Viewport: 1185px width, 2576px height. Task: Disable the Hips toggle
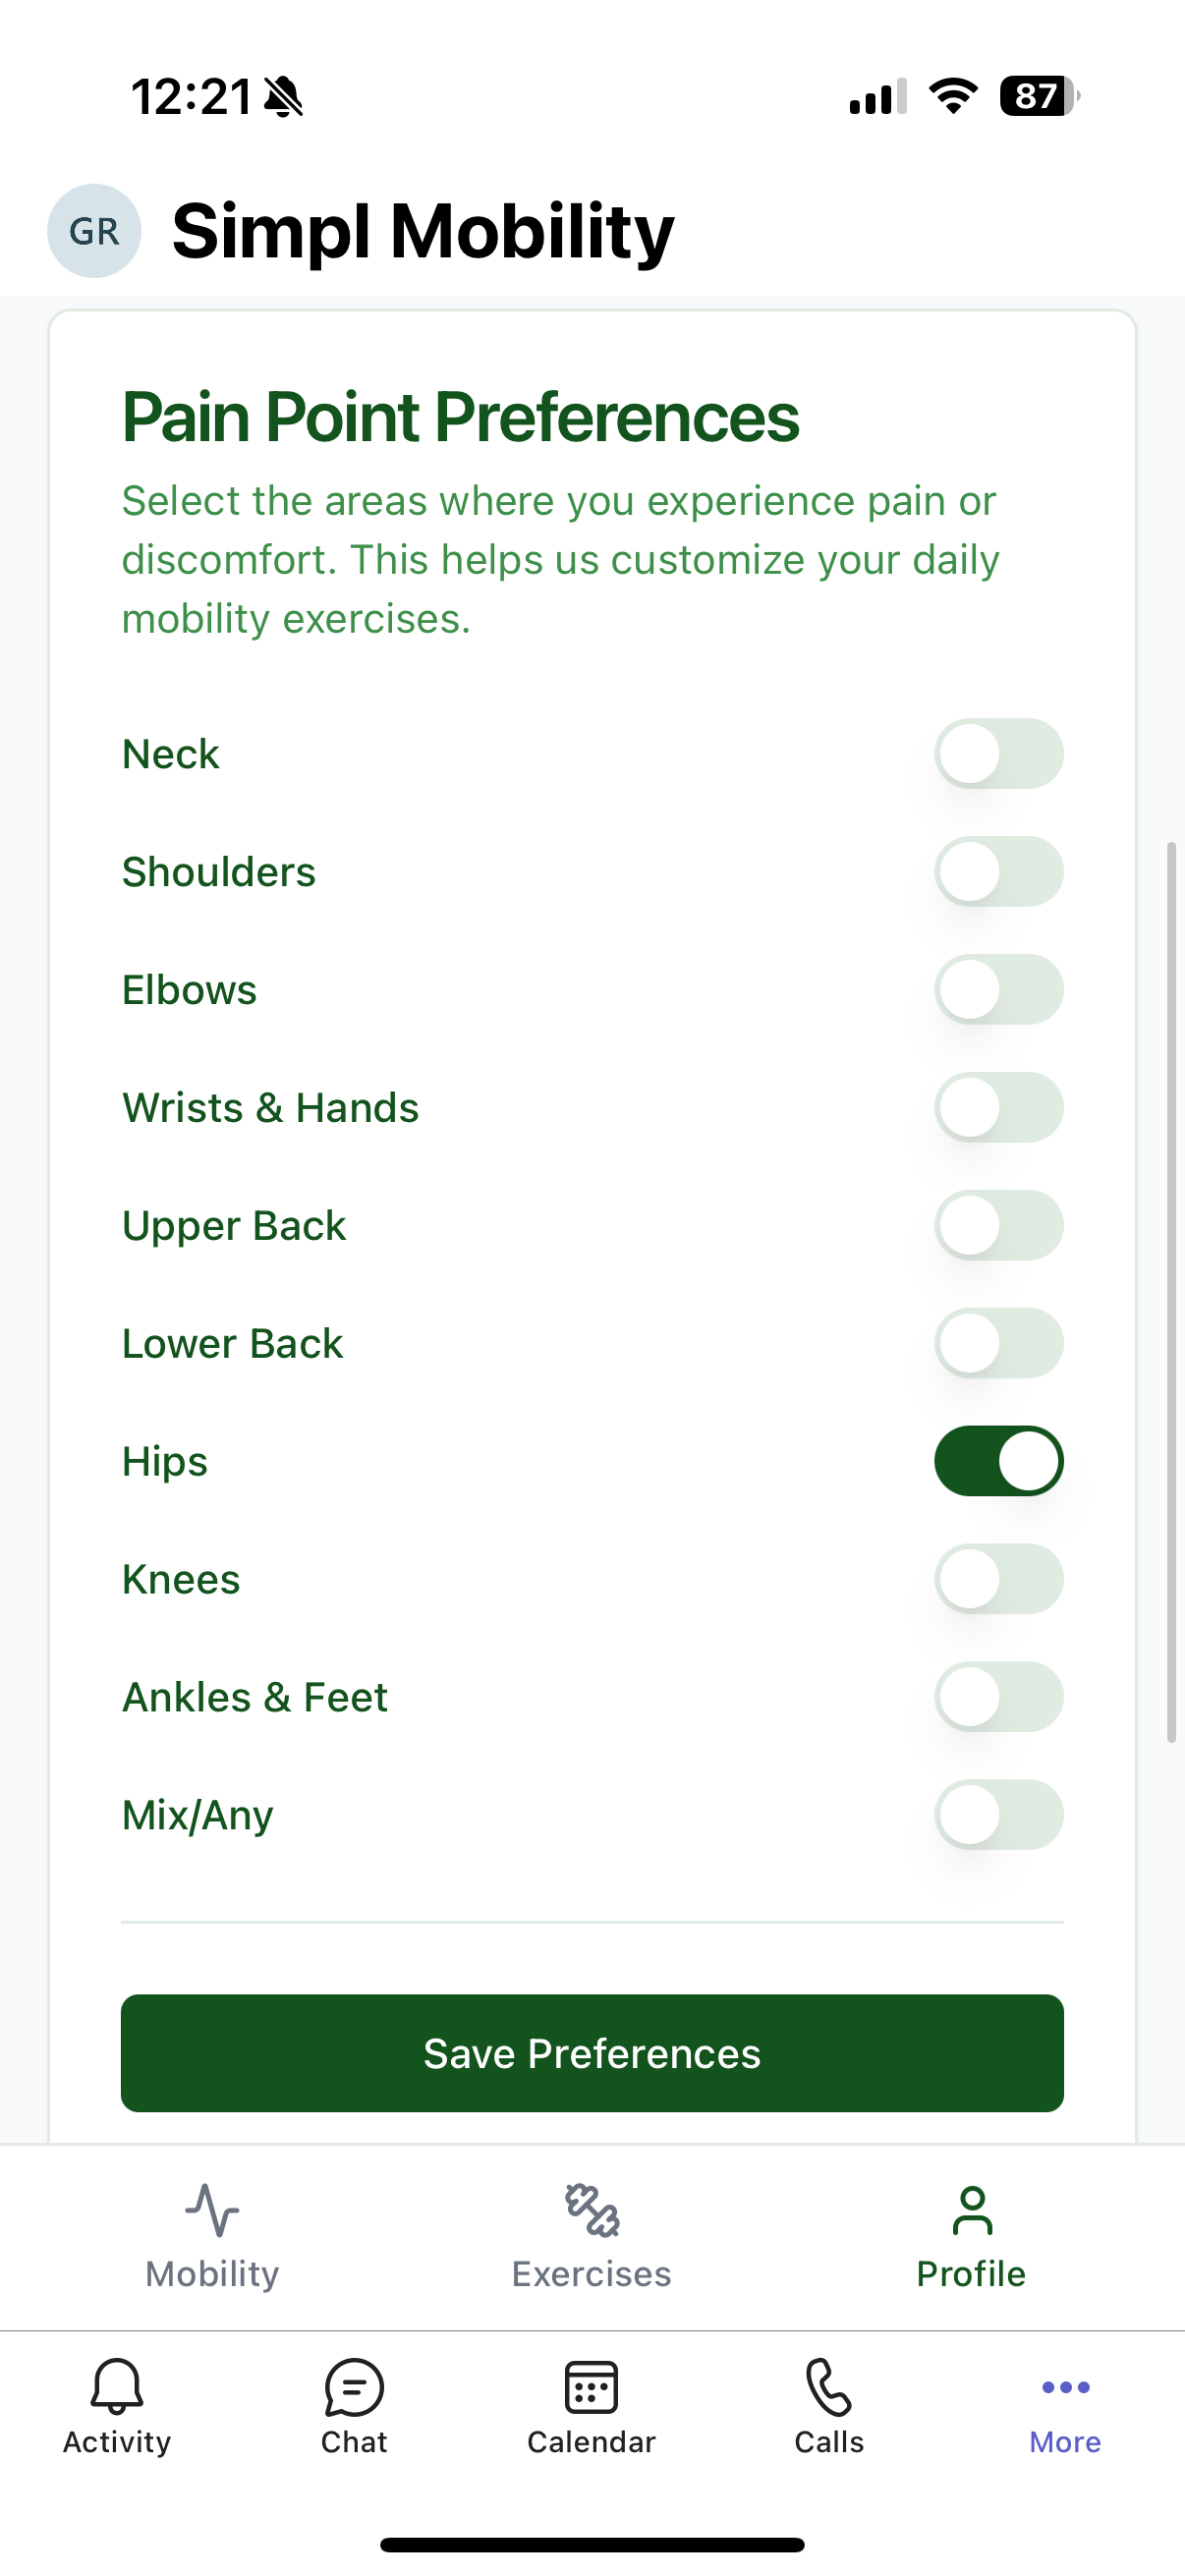tap(998, 1461)
